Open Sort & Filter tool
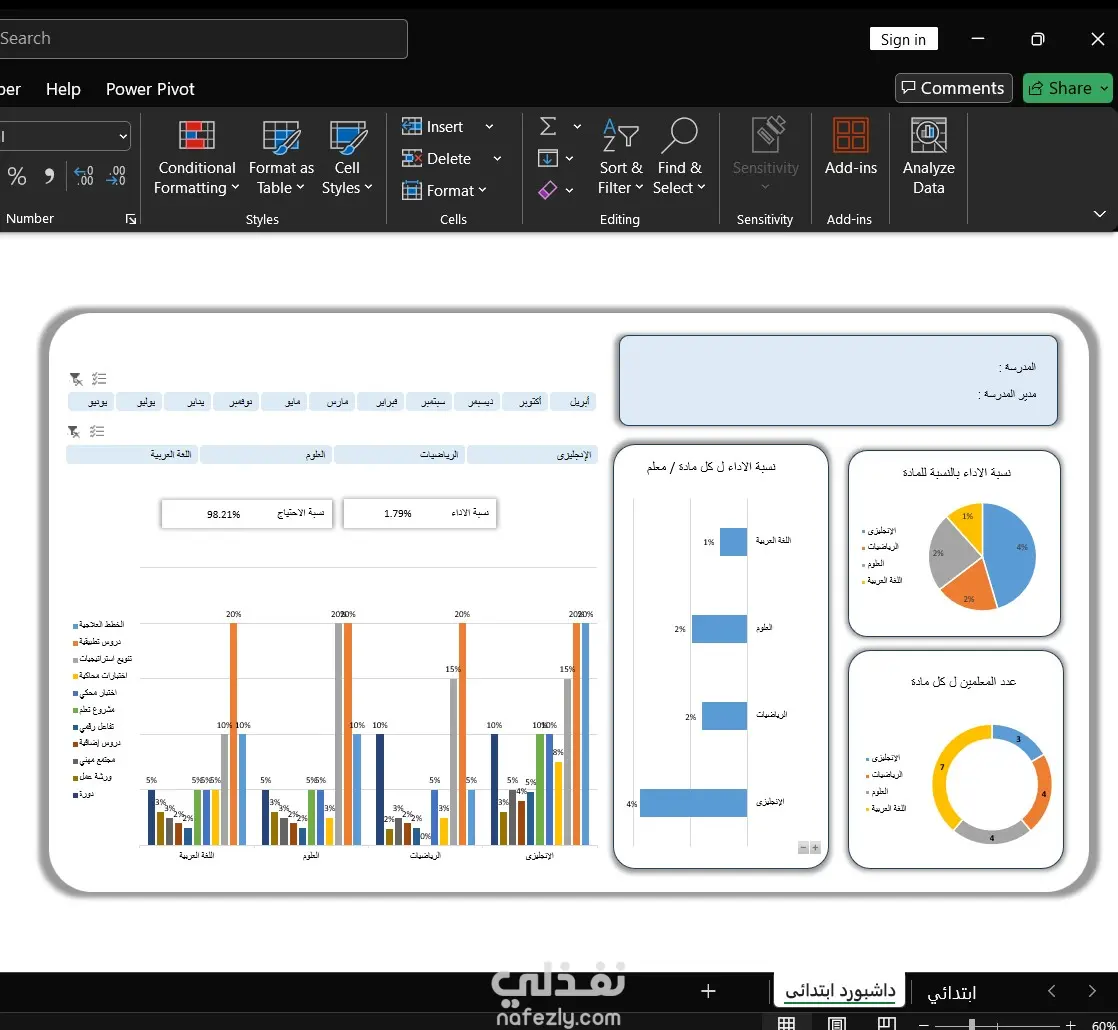1118x1030 pixels. (620, 158)
